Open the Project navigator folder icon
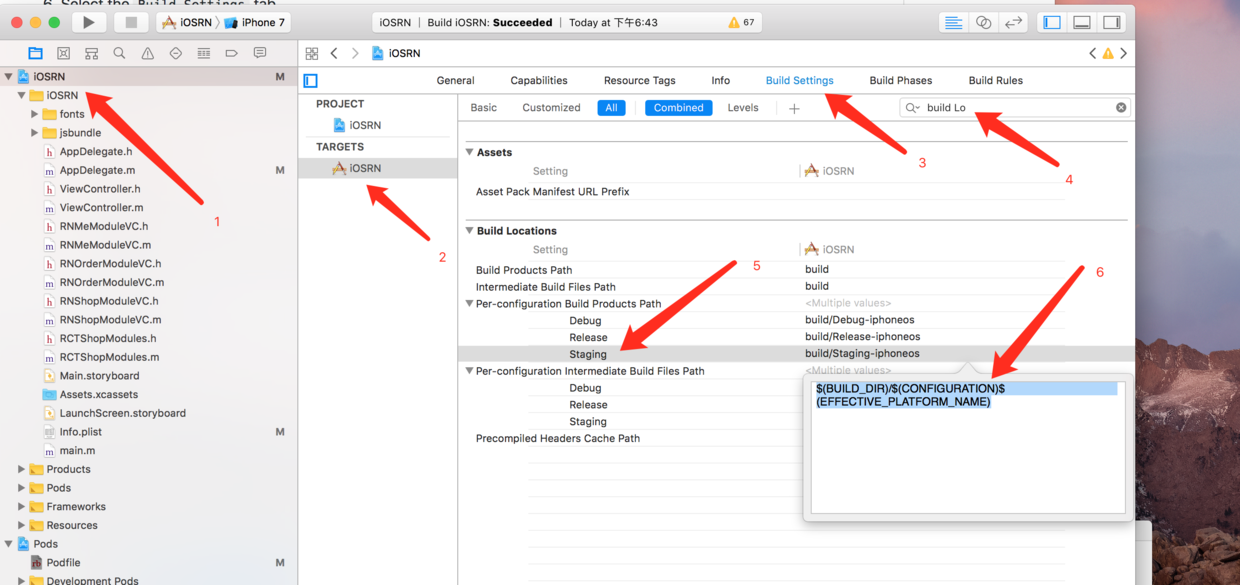 point(36,53)
